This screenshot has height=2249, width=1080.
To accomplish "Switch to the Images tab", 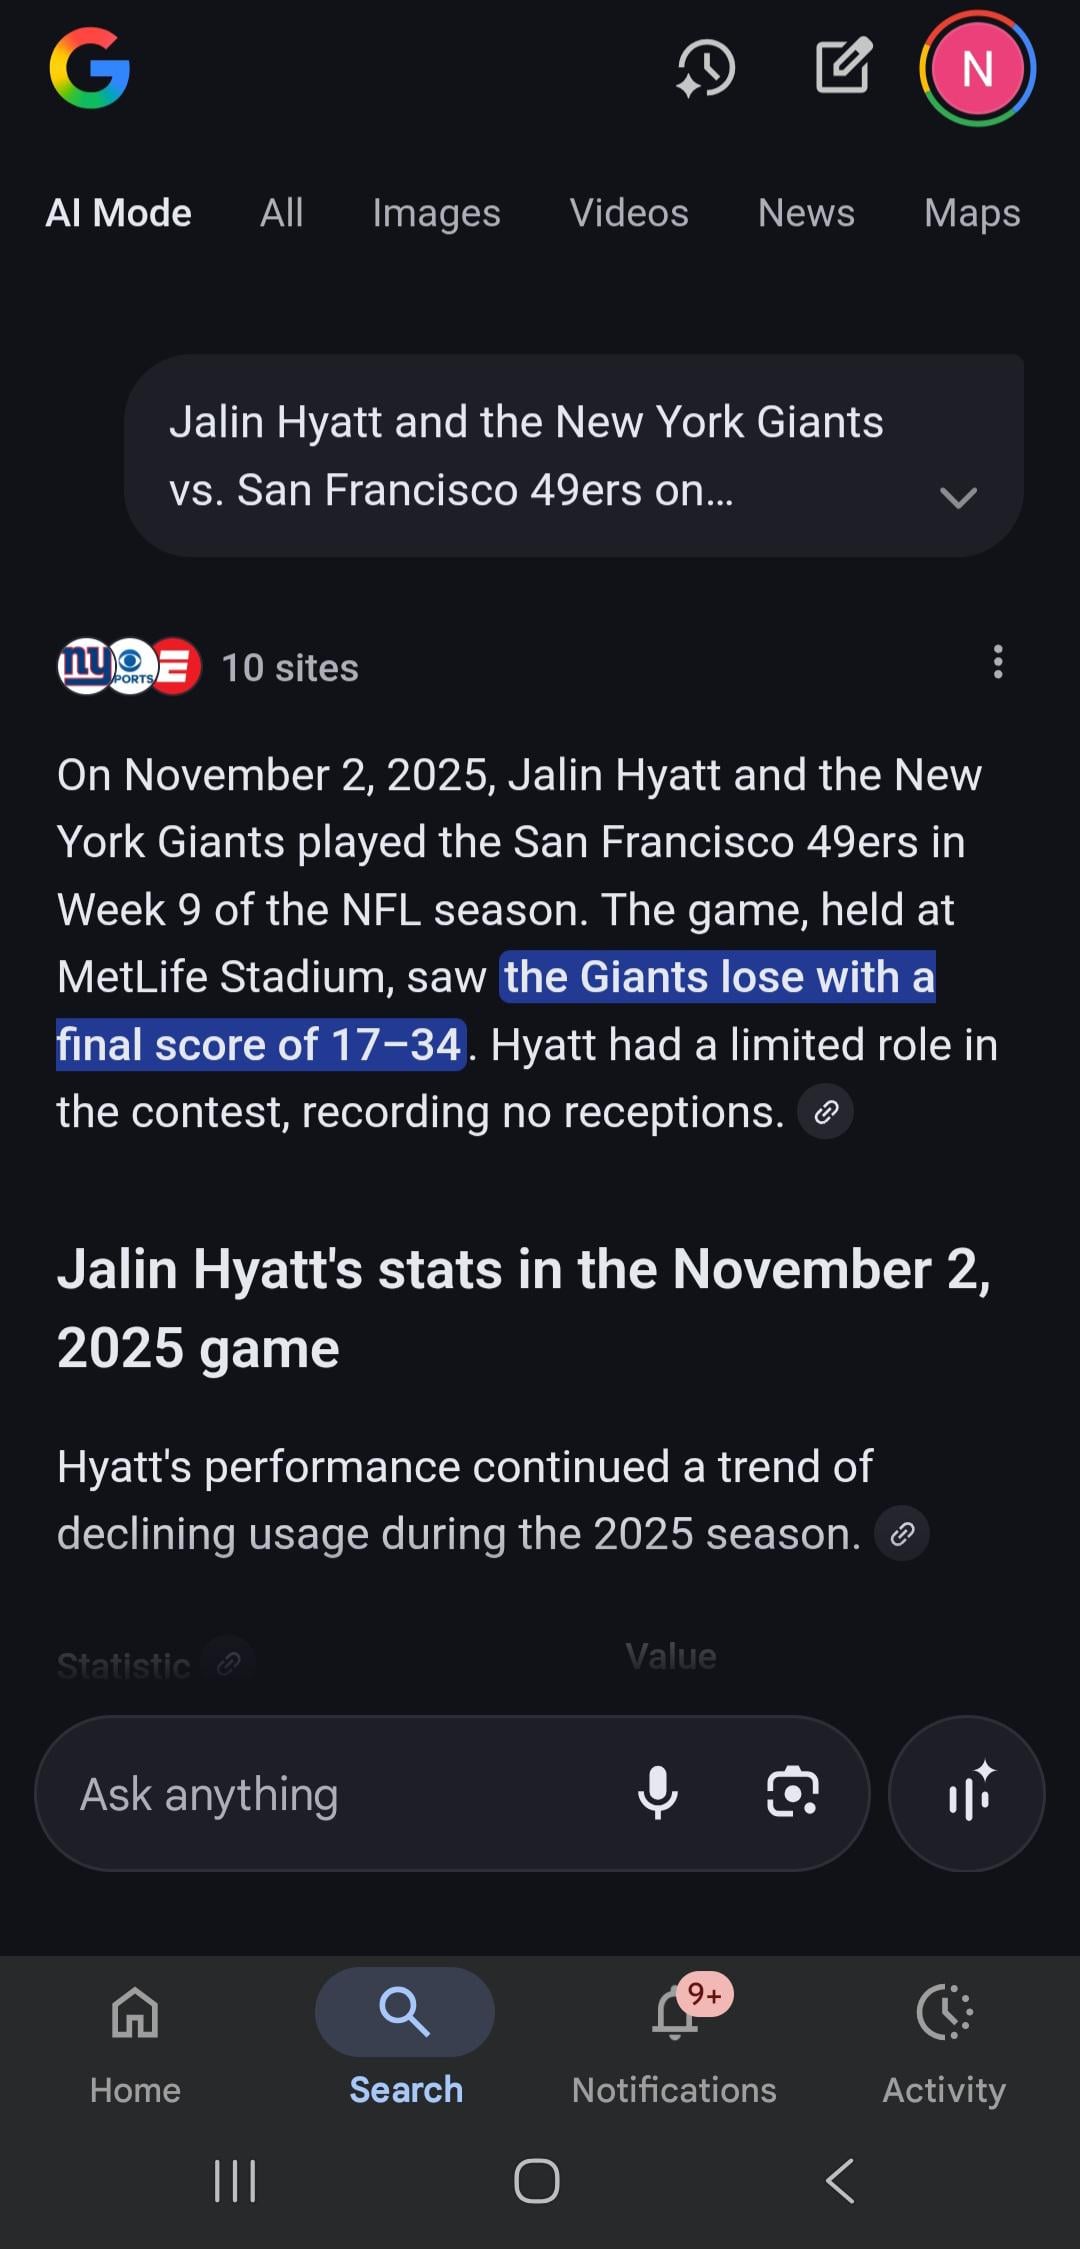I will (436, 213).
